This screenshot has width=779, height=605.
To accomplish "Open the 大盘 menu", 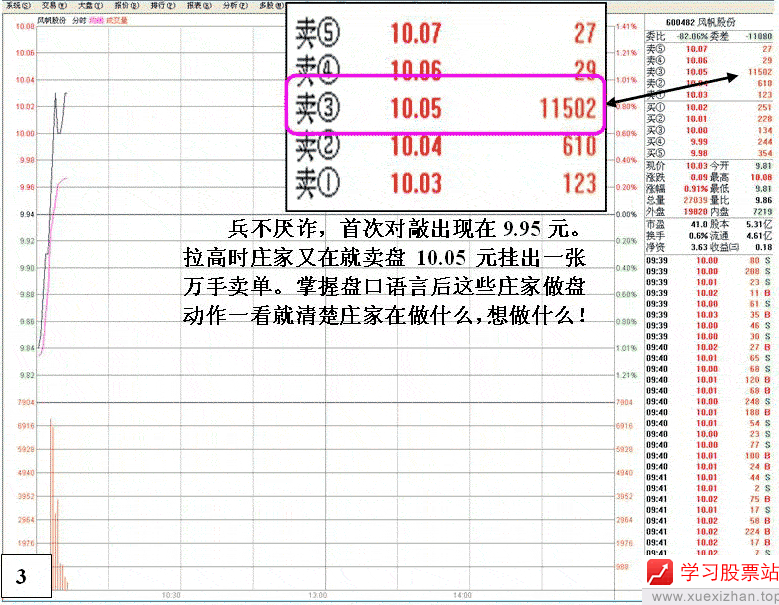I will coord(90,5).
